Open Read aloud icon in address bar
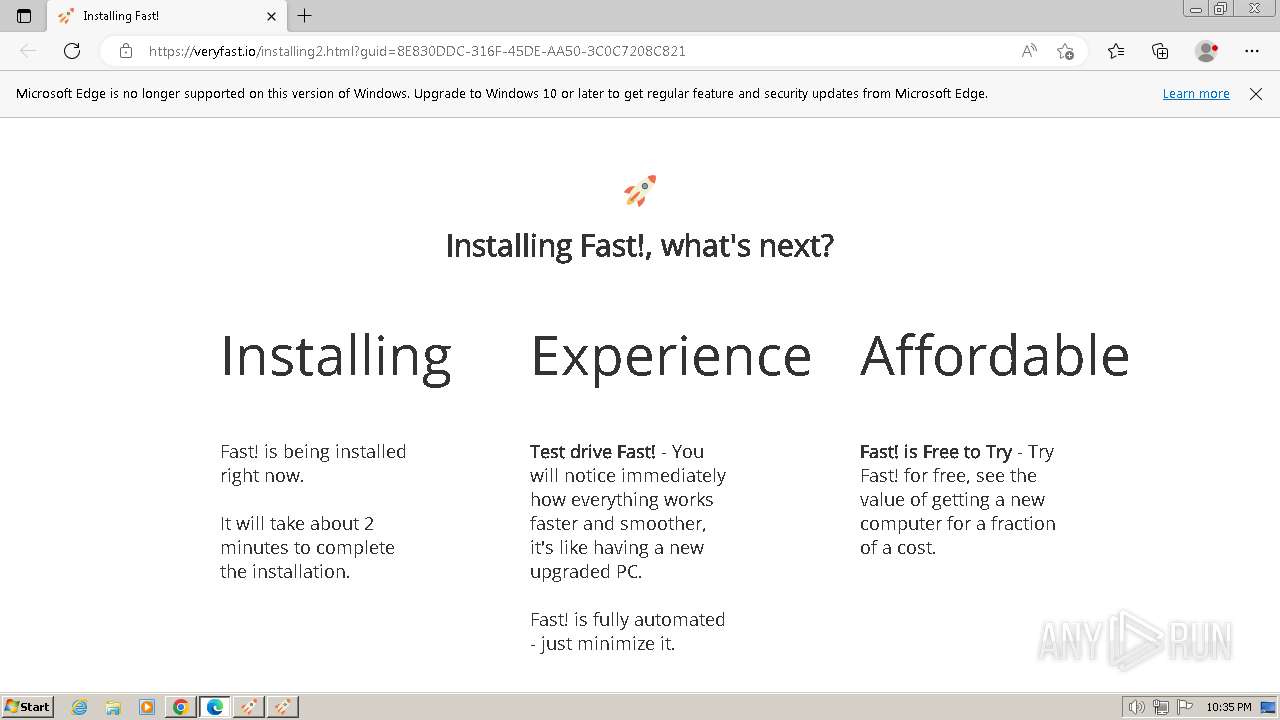Viewport: 1280px width, 720px height. 1029,51
